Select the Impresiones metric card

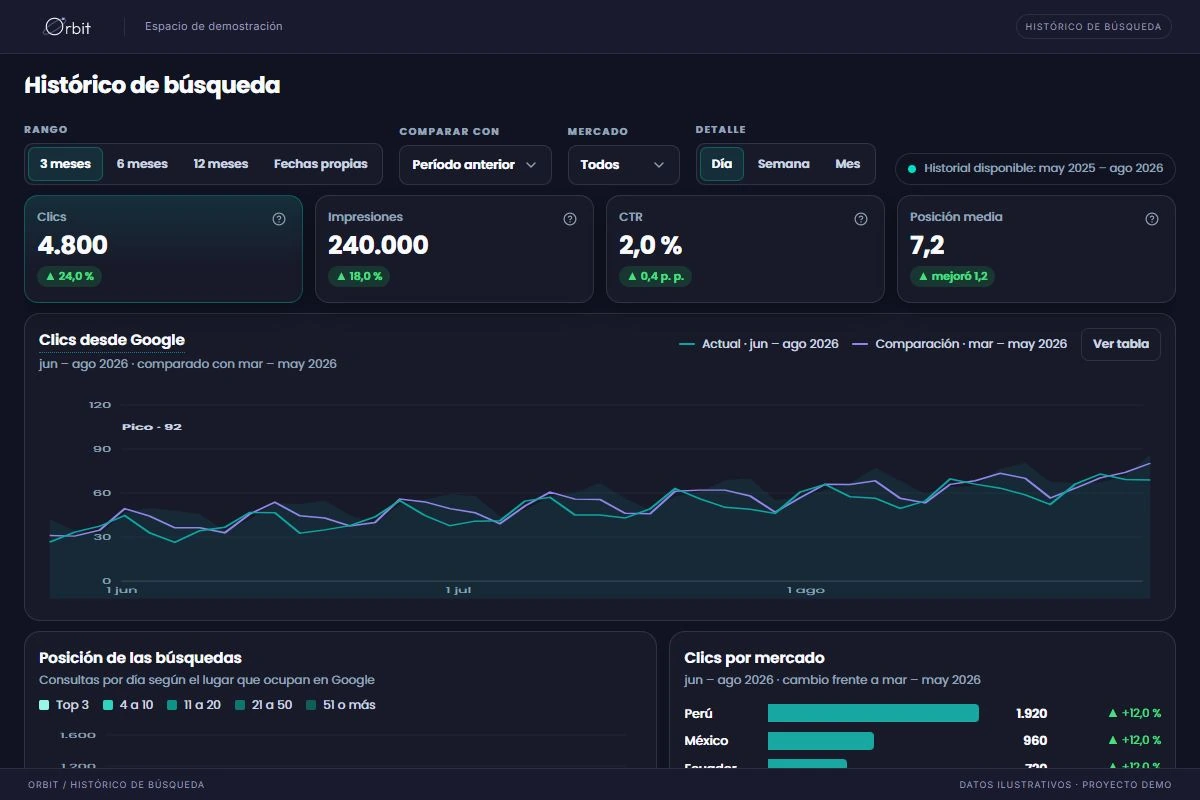[454, 249]
